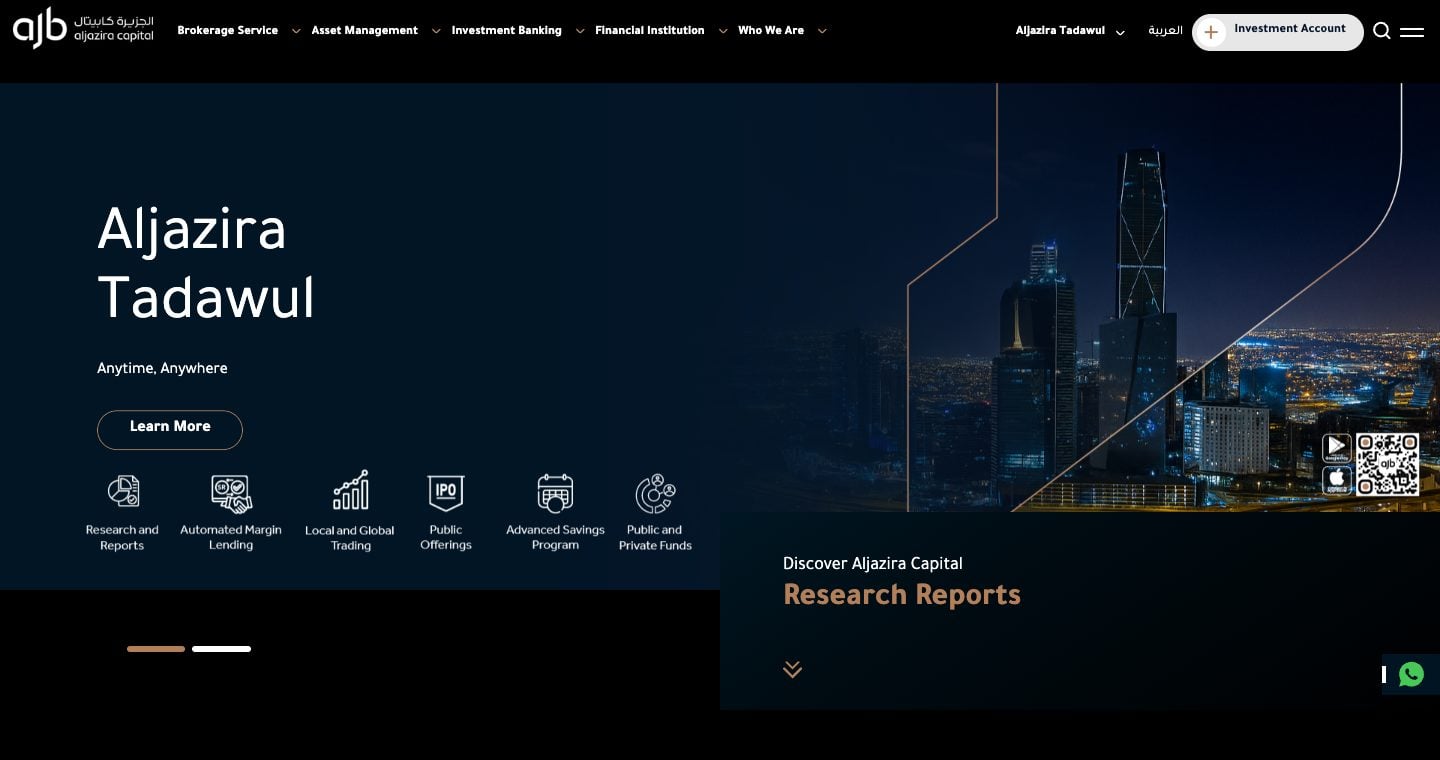This screenshot has height=760, width=1440.
Task: Open the hamburger menu icon
Action: coord(1412,32)
